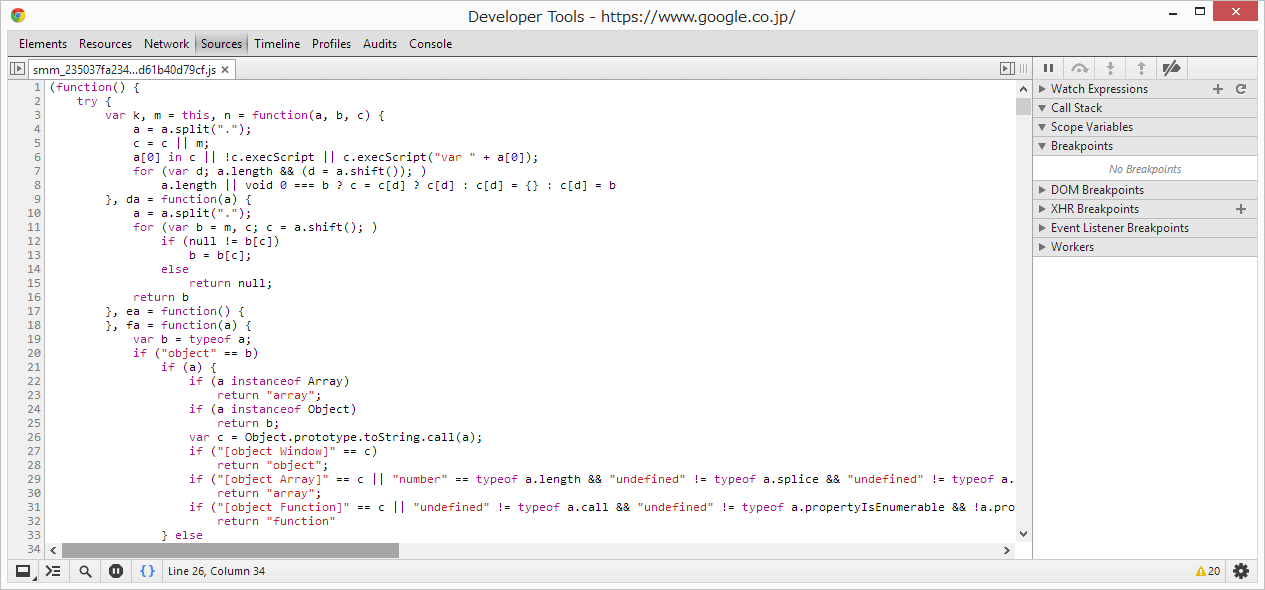Viewport: 1265px width, 590px height.
Task: Switch to the Console panel
Action: click(x=430, y=44)
